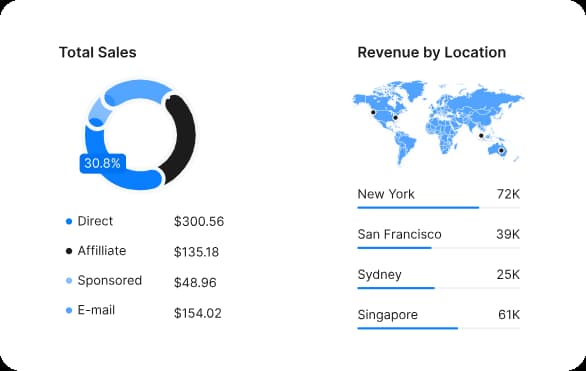Click the $300.56 value
Viewport: 586px width, 371px height.
199,222
